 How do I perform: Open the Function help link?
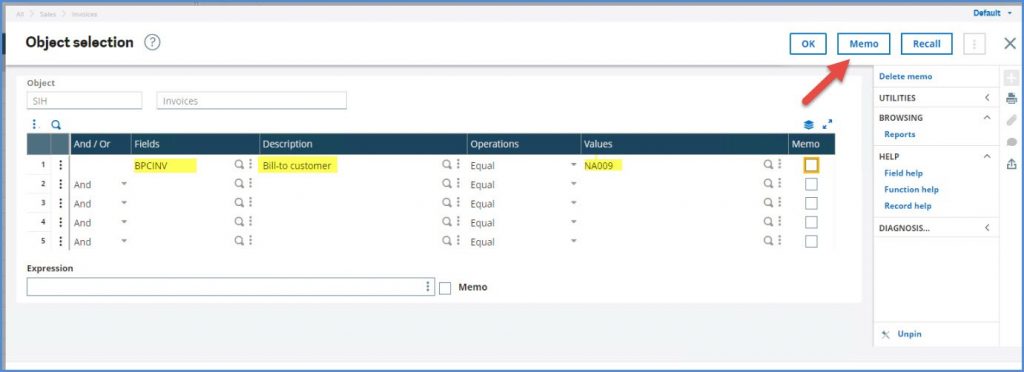click(x=911, y=189)
